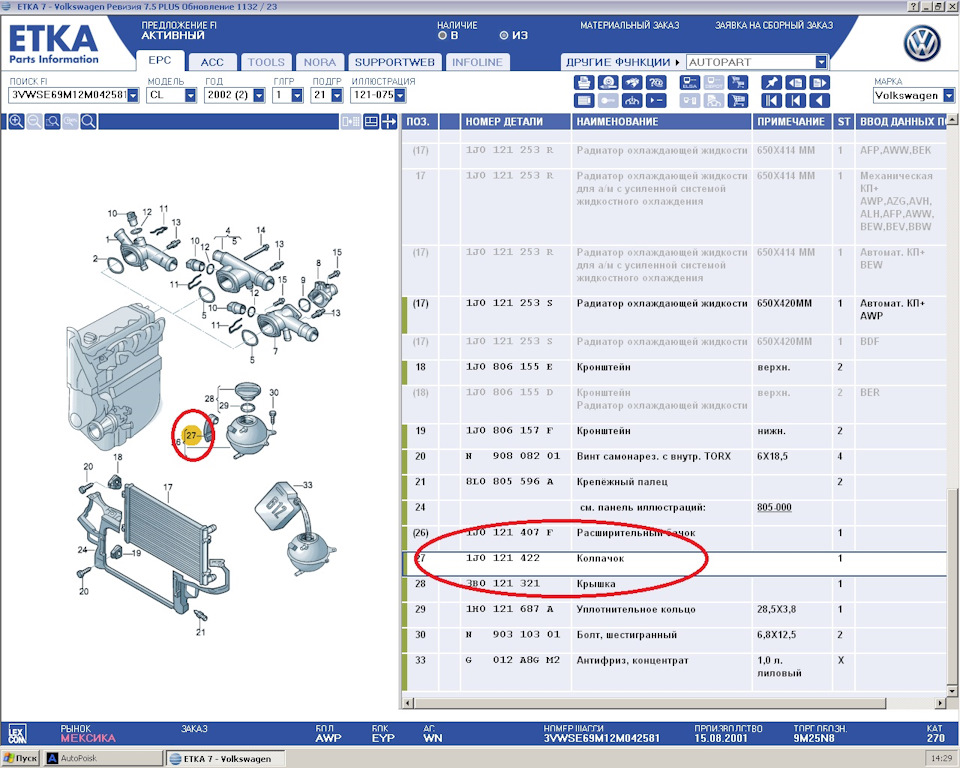Go to next illustration page icon
960x768 pixels.
(819, 83)
